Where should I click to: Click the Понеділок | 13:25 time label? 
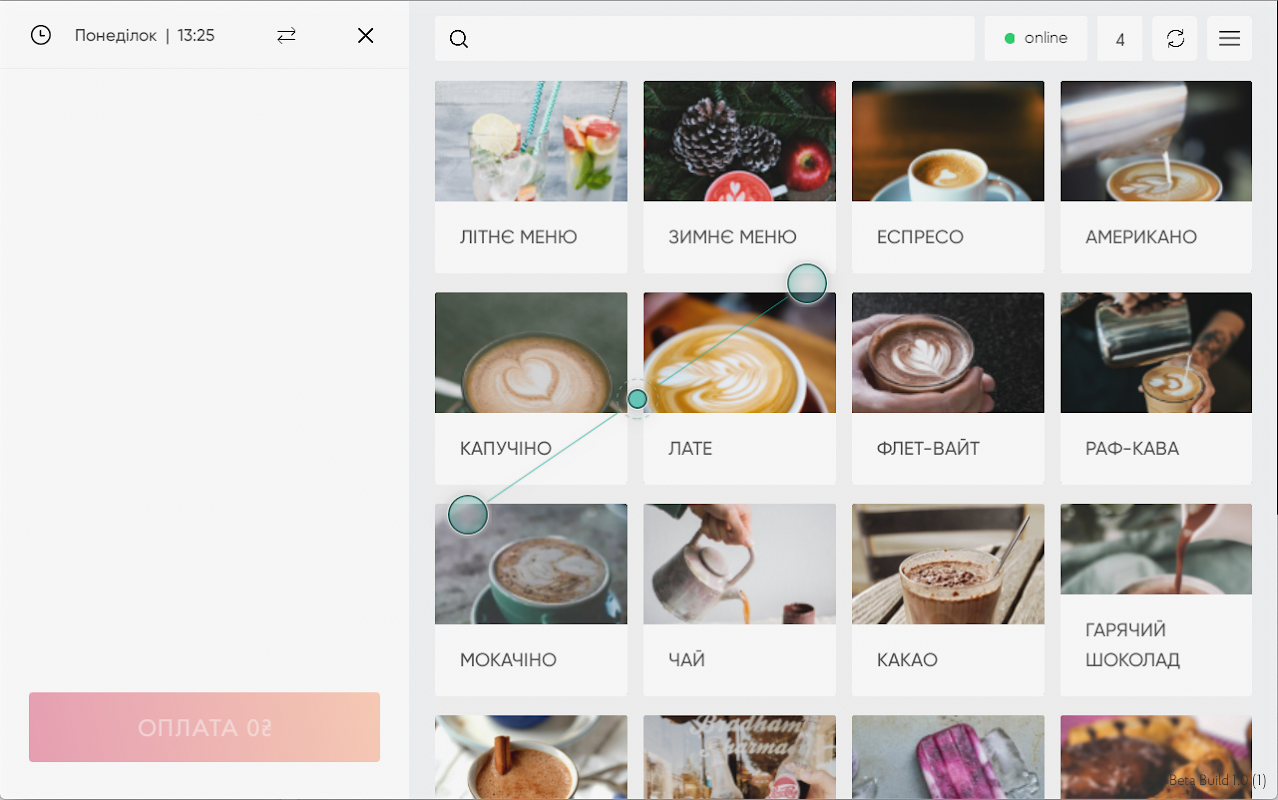144,36
